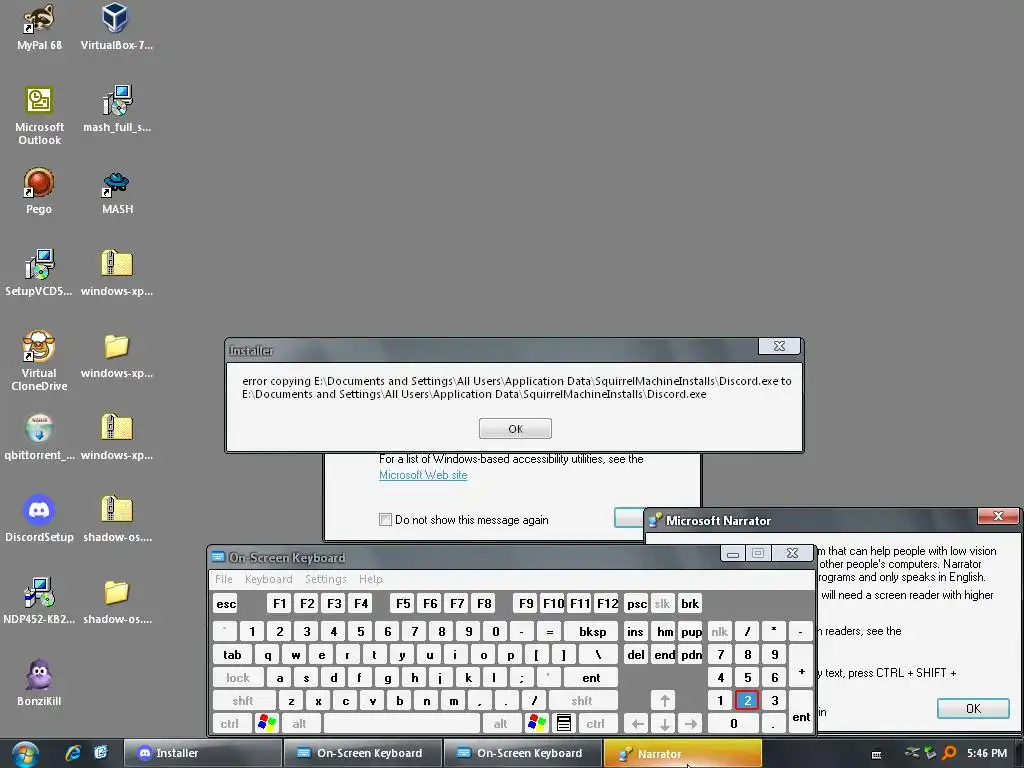This screenshot has height=768, width=1024.
Task: Select the shadow-os zip next to DiscordSetup
Action: (116, 519)
